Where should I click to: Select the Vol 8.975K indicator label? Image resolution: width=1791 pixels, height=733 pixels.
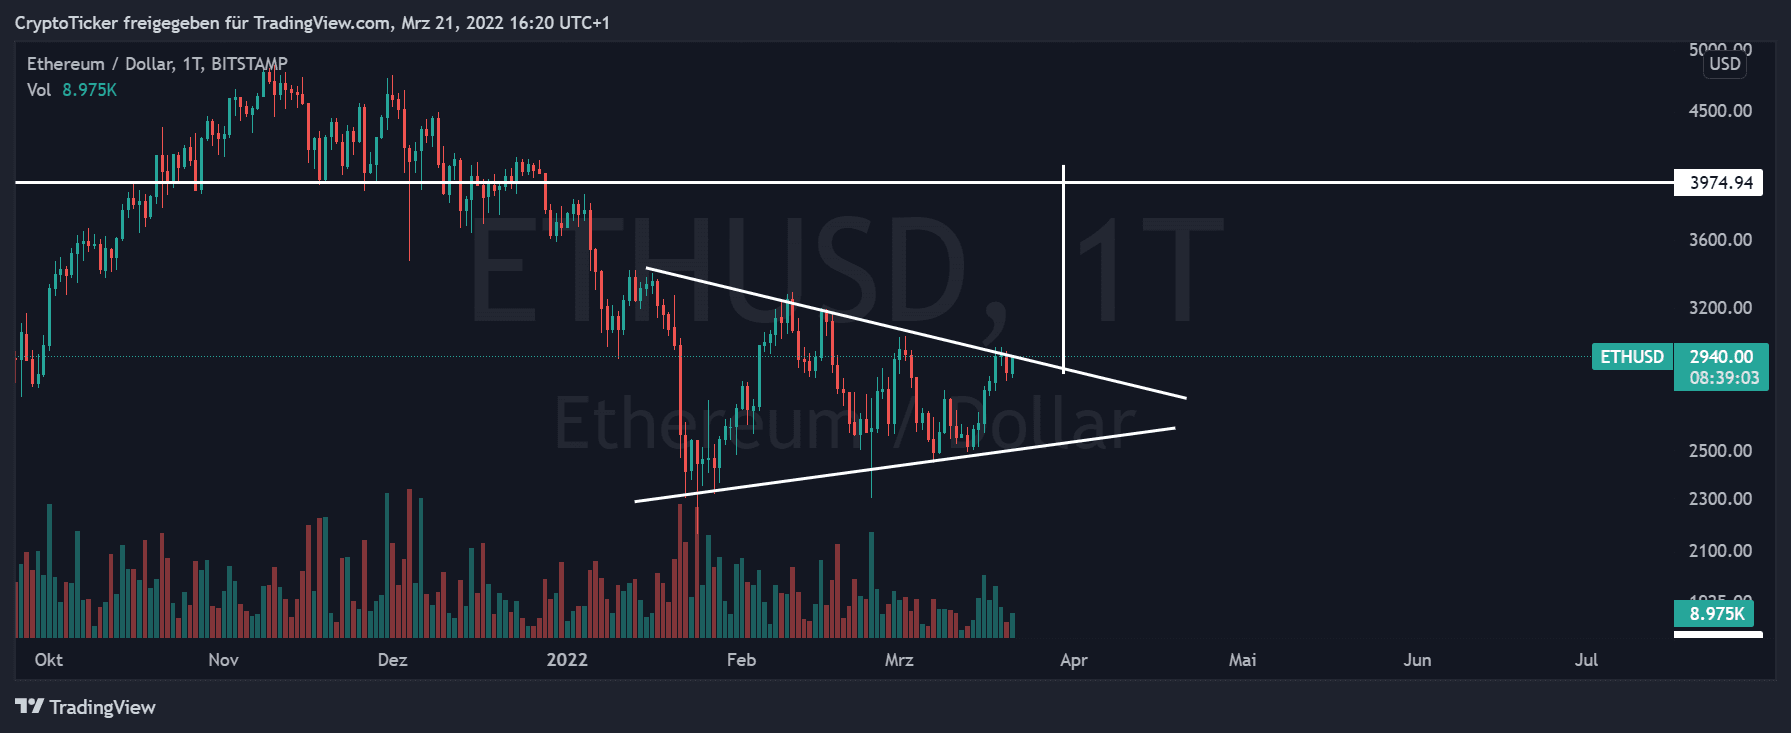72,90
